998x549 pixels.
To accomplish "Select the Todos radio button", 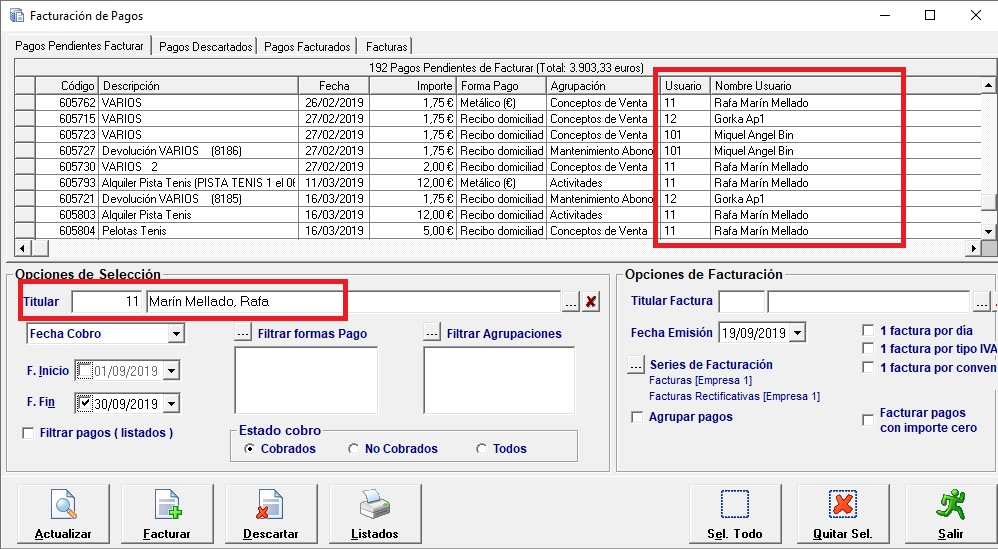I will pos(481,448).
